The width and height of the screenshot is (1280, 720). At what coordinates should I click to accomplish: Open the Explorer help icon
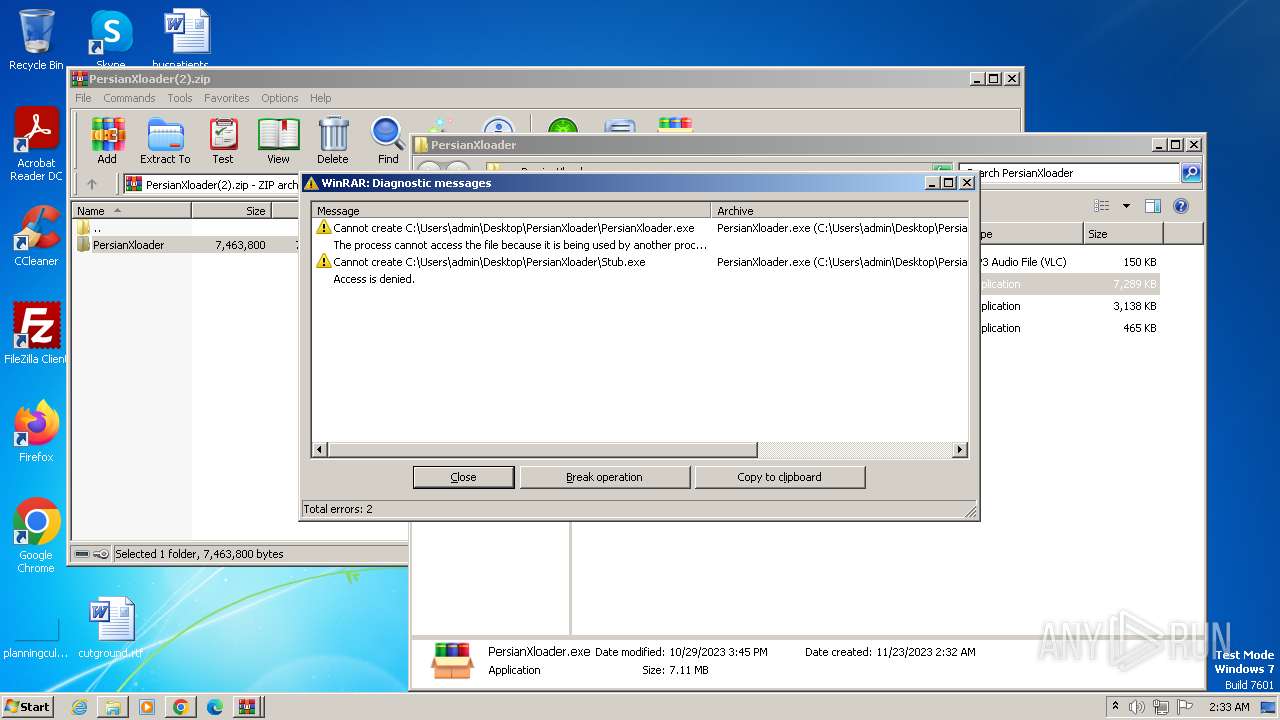click(1181, 206)
